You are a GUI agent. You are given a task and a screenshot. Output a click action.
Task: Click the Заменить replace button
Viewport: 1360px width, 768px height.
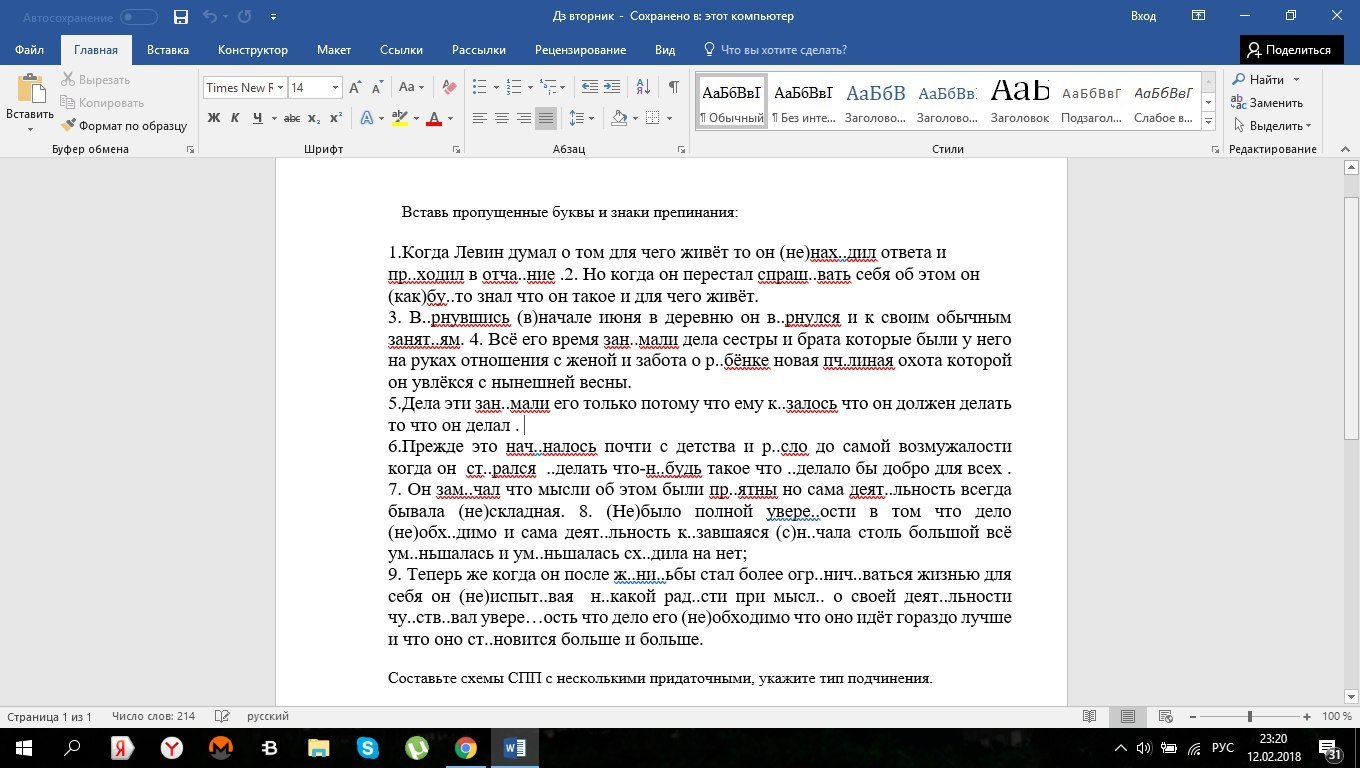pyautogui.click(x=1267, y=103)
